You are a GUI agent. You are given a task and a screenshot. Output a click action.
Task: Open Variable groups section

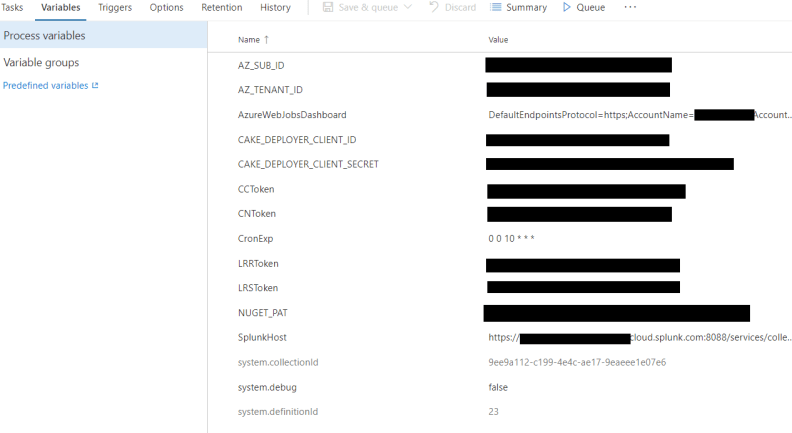tap(41, 63)
